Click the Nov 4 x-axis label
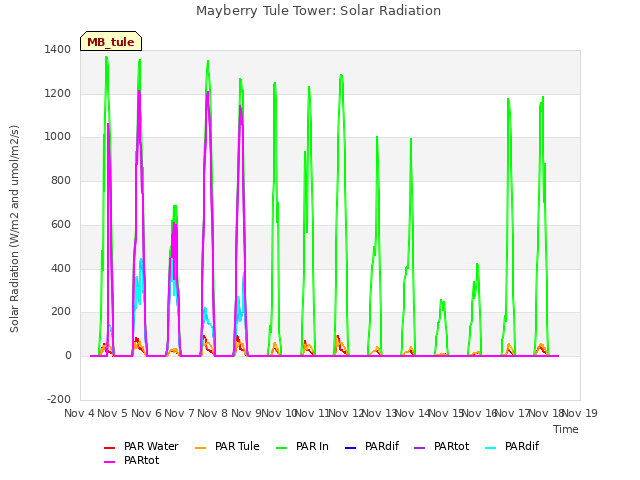The image size is (640, 480). pos(79,413)
